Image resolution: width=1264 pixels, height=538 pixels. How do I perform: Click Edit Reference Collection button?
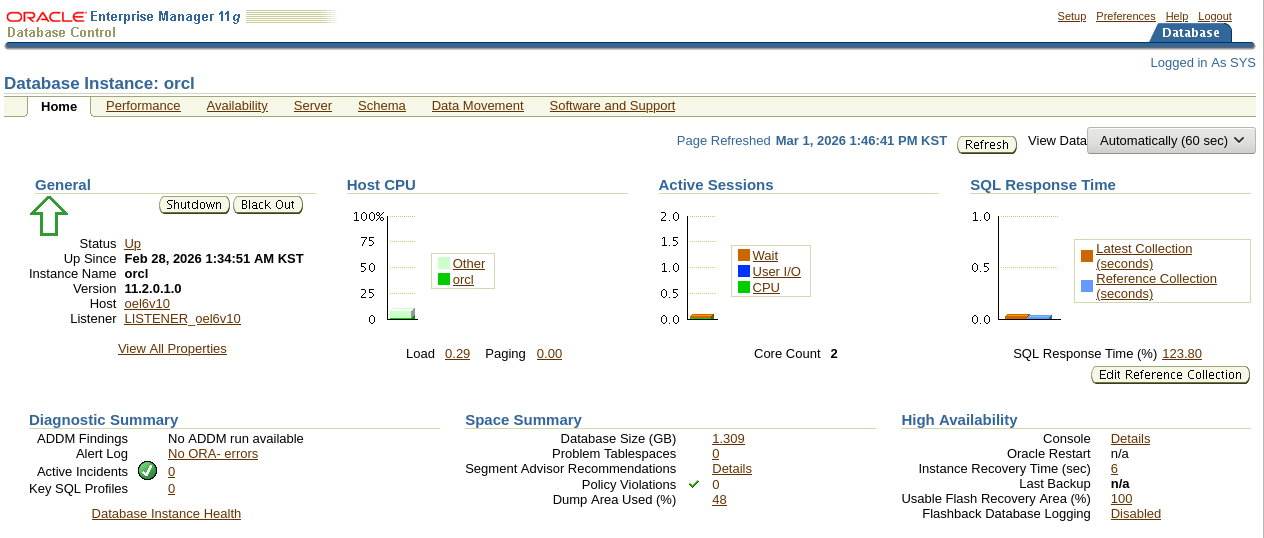click(x=1171, y=375)
